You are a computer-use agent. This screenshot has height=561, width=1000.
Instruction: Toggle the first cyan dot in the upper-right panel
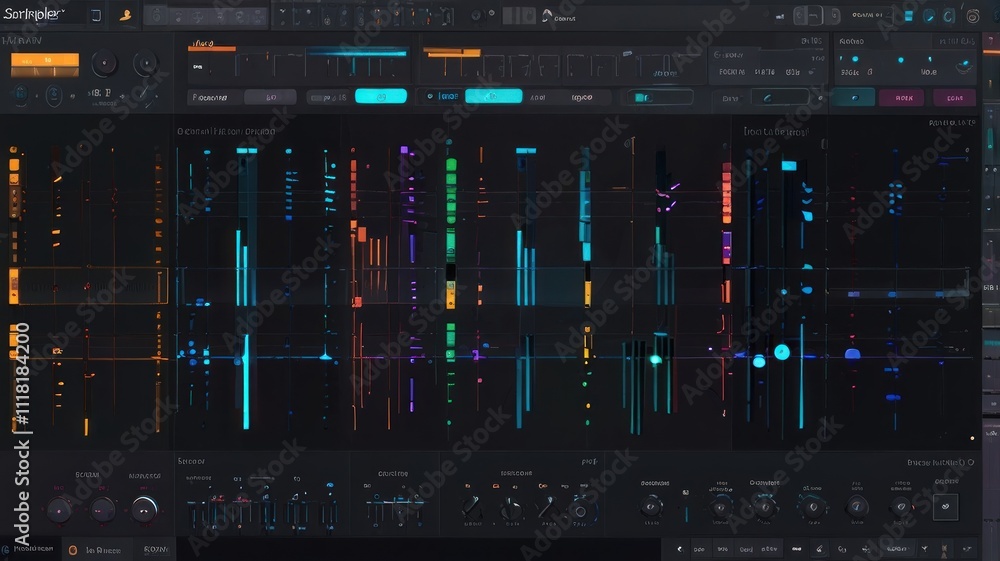tap(855, 59)
